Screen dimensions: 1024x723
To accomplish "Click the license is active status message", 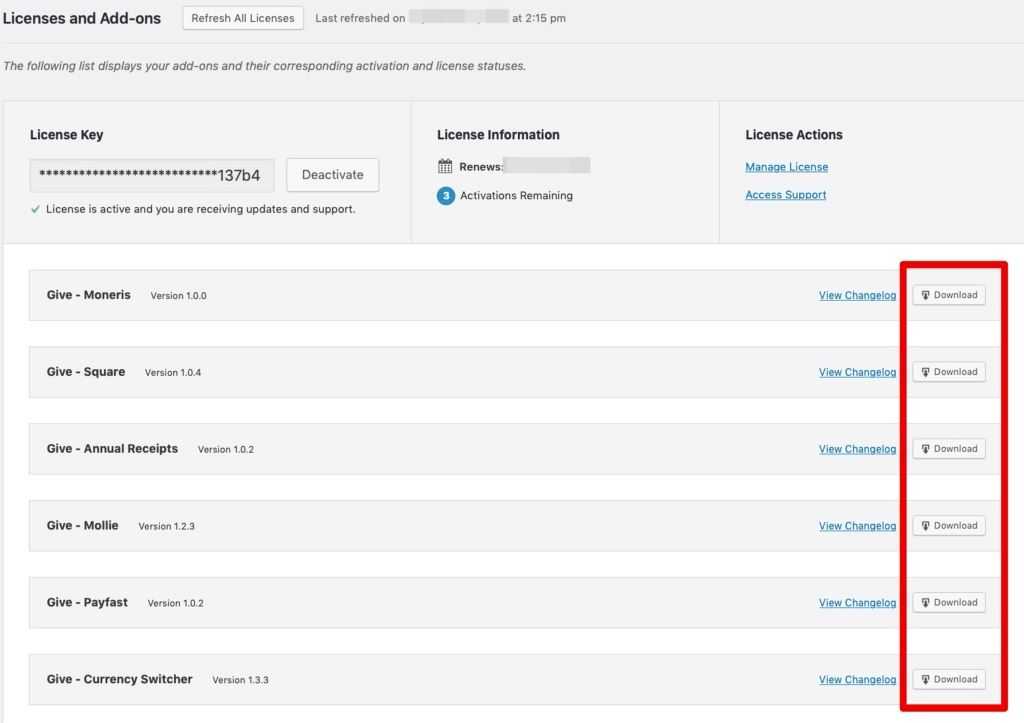I will click(200, 209).
